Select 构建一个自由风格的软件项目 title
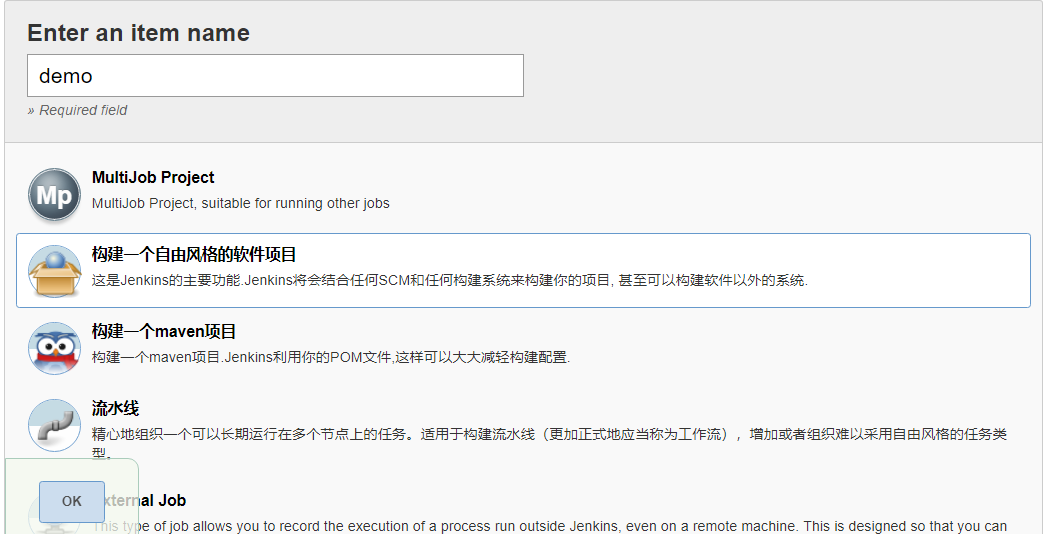The height and width of the screenshot is (534, 1044). pyautogui.click(x=194, y=254)
